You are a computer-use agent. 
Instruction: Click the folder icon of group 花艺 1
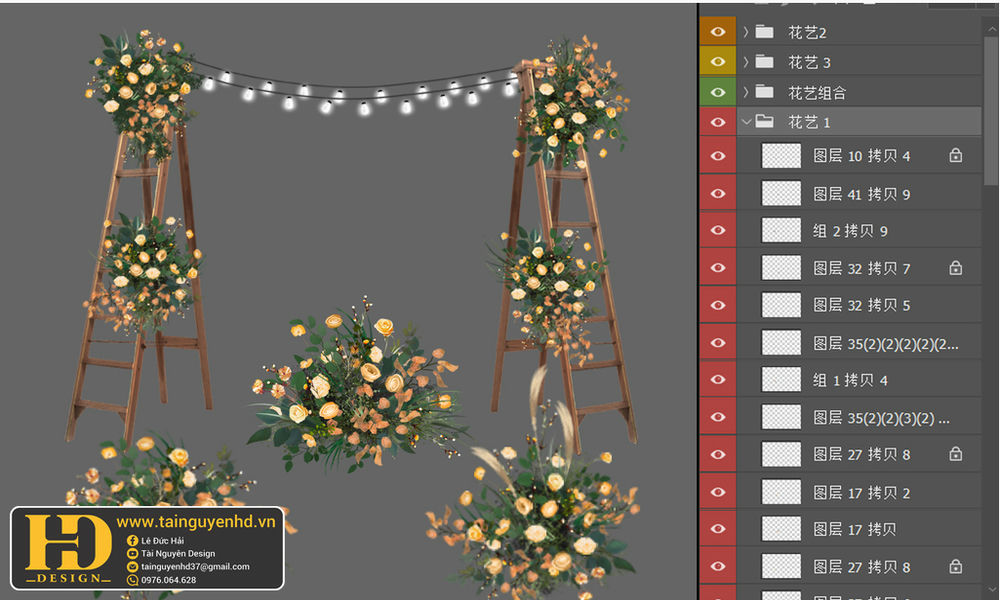coord(765,122)
